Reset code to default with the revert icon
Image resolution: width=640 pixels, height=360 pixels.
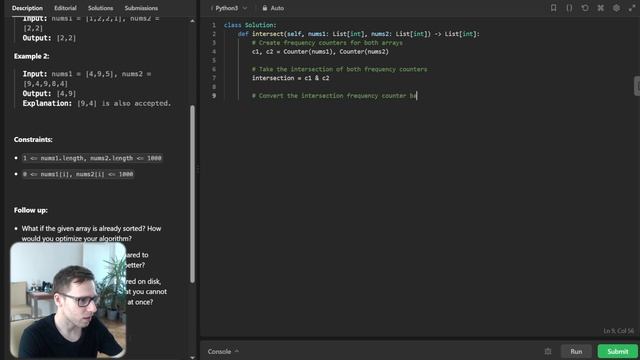[585, 8]
